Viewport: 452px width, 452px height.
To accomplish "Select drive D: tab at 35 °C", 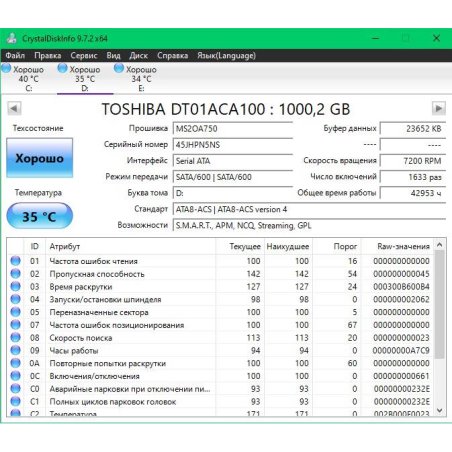I will 85,79.
